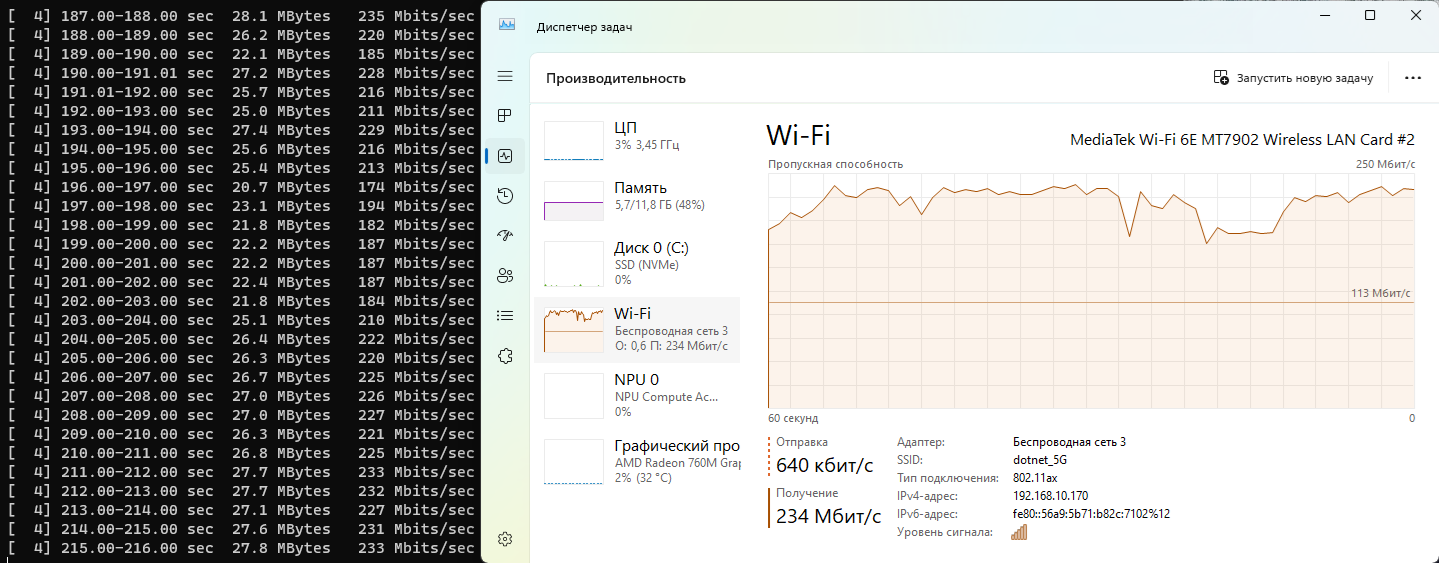The image size is (1439, 563).
Task: Go to the Processes page icon
Action: point(505,115)
